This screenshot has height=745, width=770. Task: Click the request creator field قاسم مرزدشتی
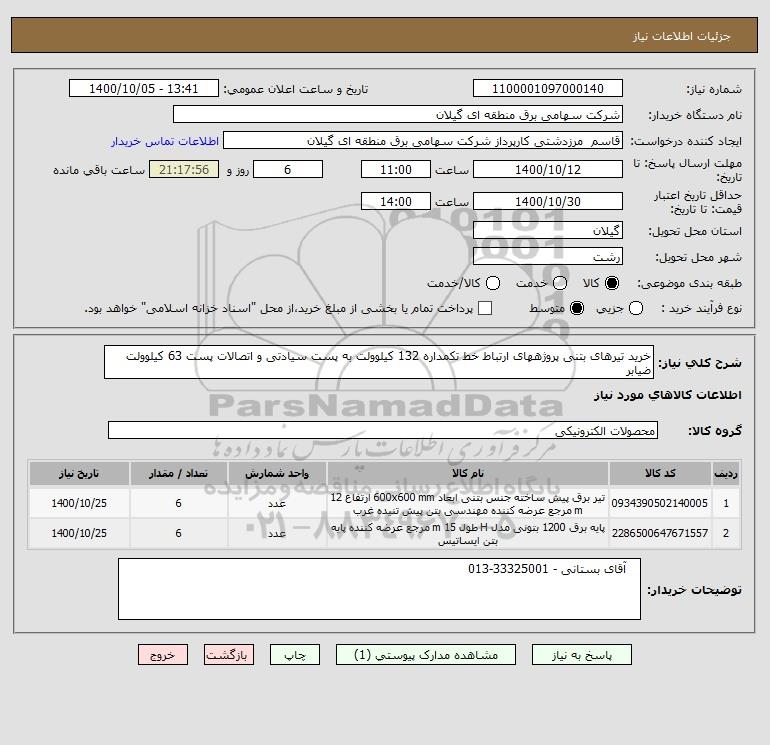point(423,141)
